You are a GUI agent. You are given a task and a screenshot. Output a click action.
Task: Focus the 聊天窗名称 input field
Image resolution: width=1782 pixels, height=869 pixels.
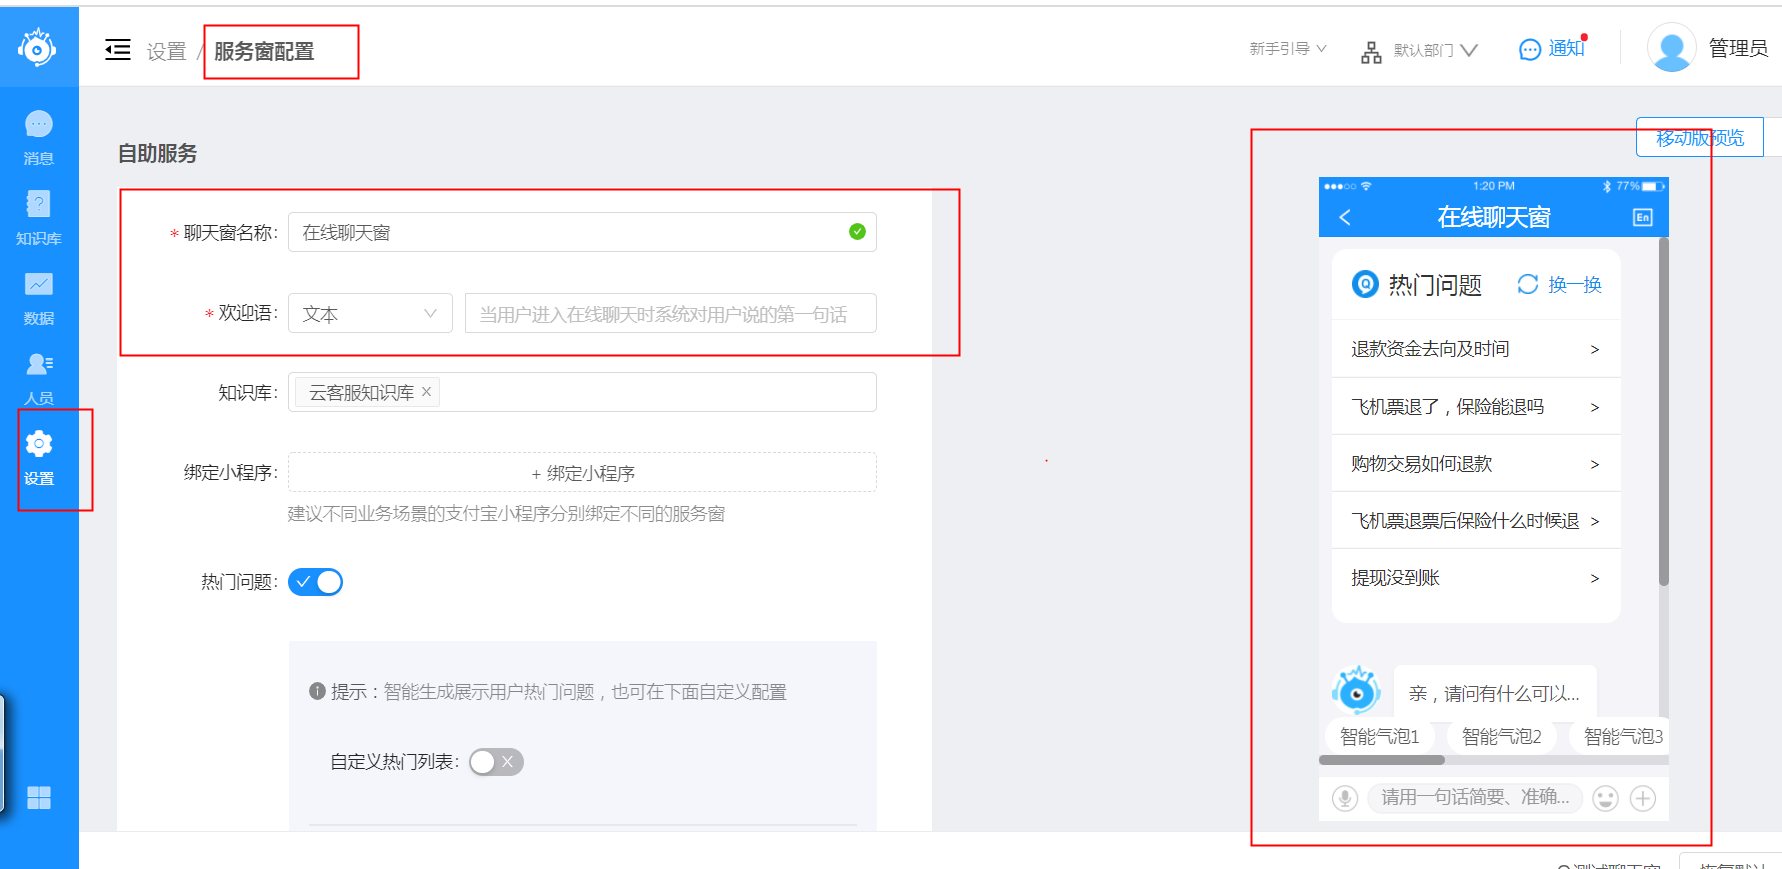pyautogui.click(x=582, y=232)
